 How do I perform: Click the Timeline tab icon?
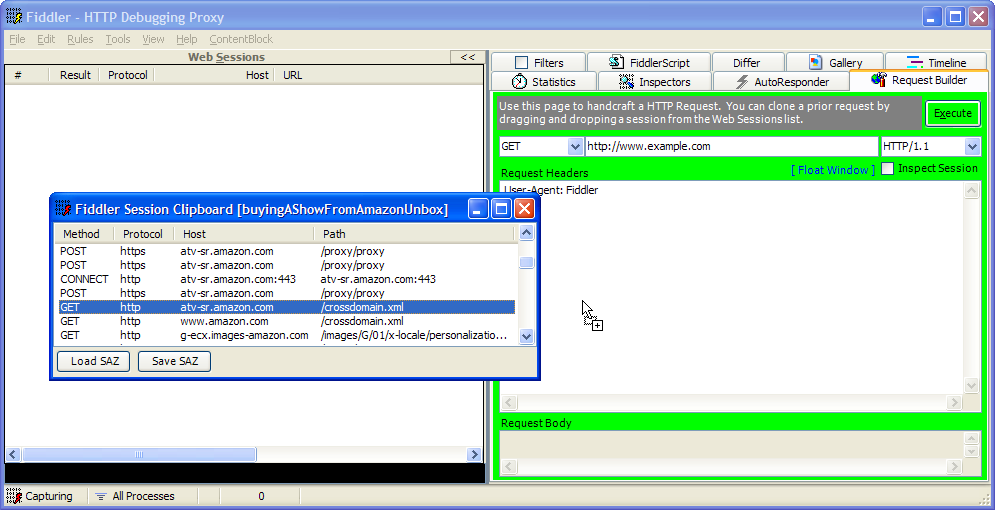point(915,63)
